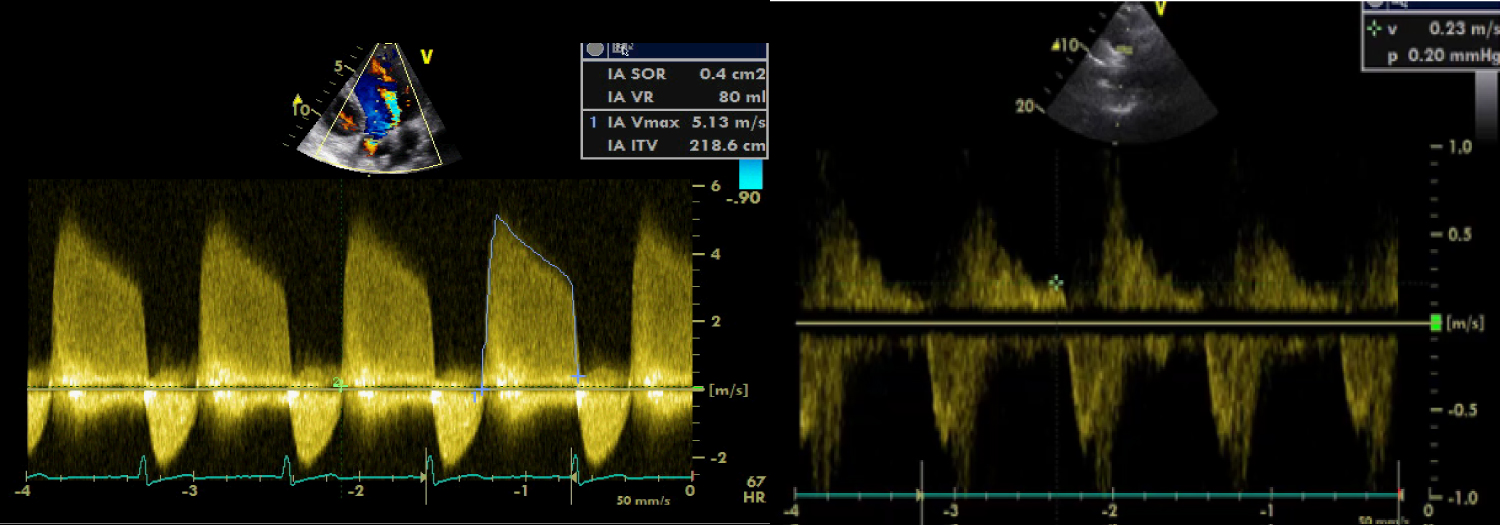Click the cyan color scale bar
The image size is (1500, 525).
(750, 174)
